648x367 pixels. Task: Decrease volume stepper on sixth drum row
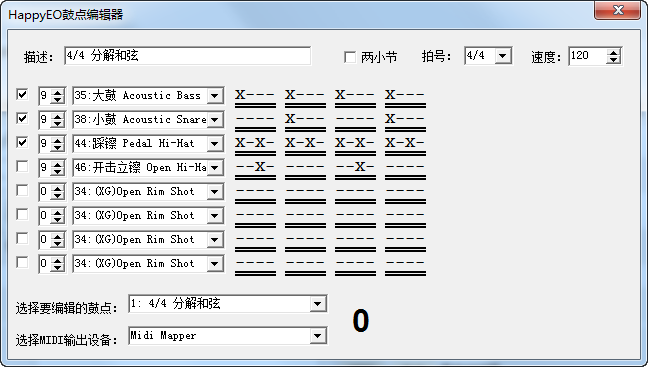coord(57,220)
